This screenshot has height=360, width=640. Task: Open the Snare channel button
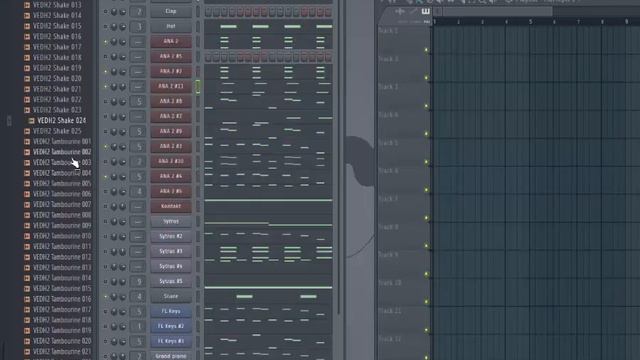point(171,296)
